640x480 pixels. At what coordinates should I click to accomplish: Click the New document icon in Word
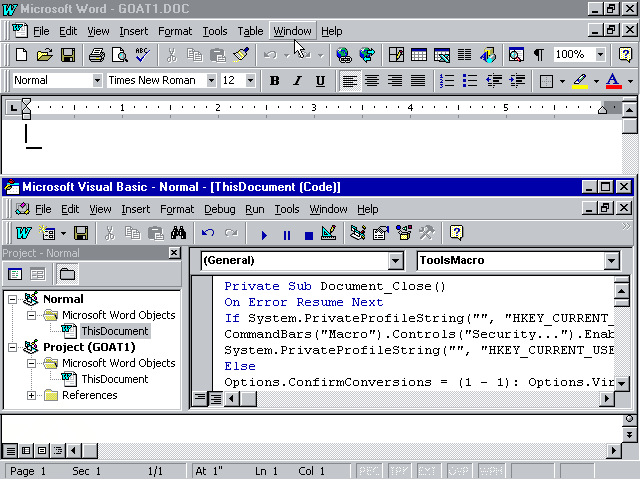click(21, 54)
